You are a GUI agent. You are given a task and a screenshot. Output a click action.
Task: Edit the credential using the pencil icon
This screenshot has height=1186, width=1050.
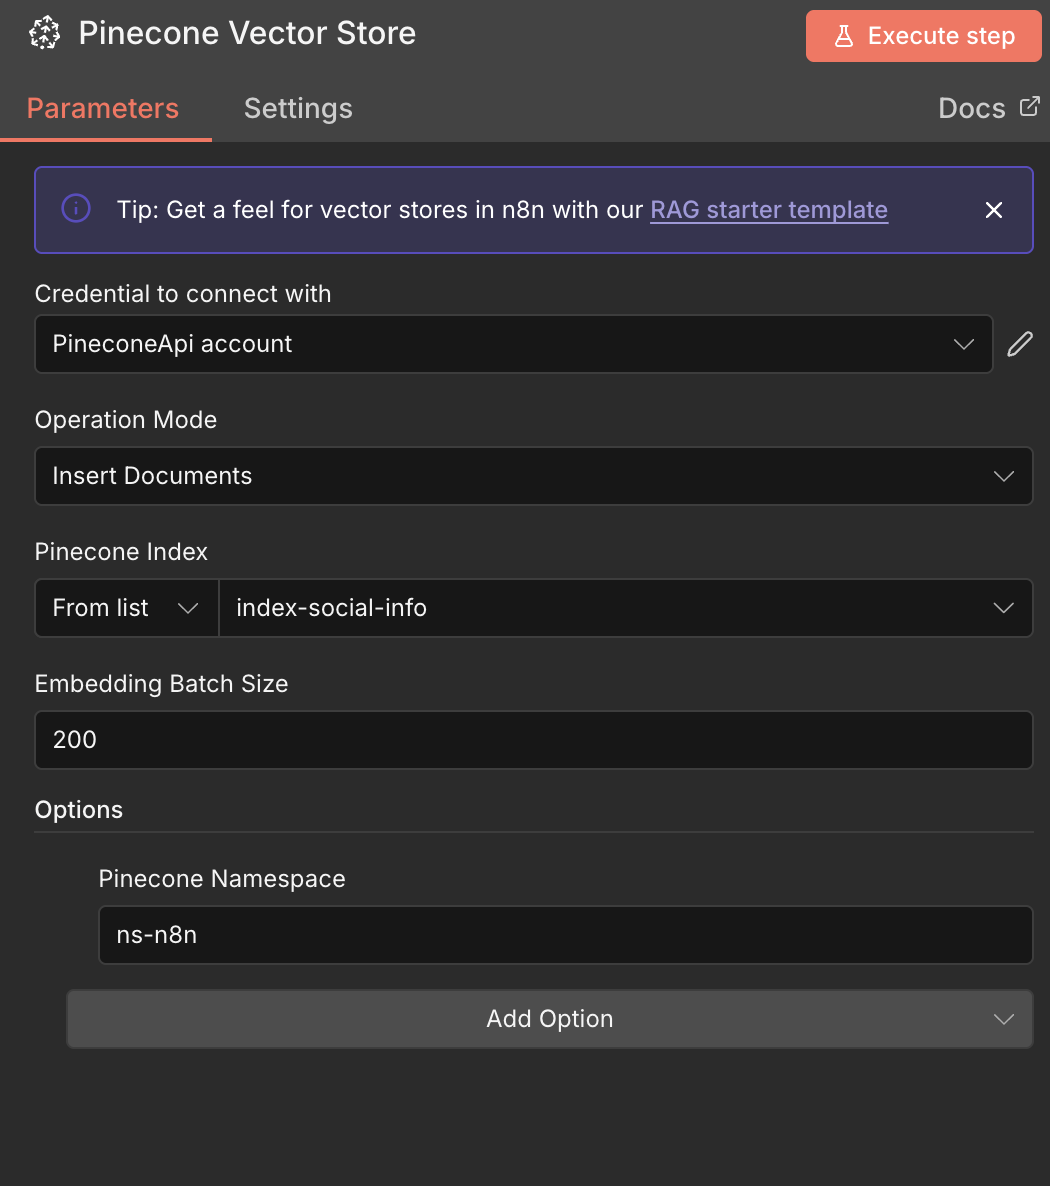pyautogui.click(x=1019, y=344)
